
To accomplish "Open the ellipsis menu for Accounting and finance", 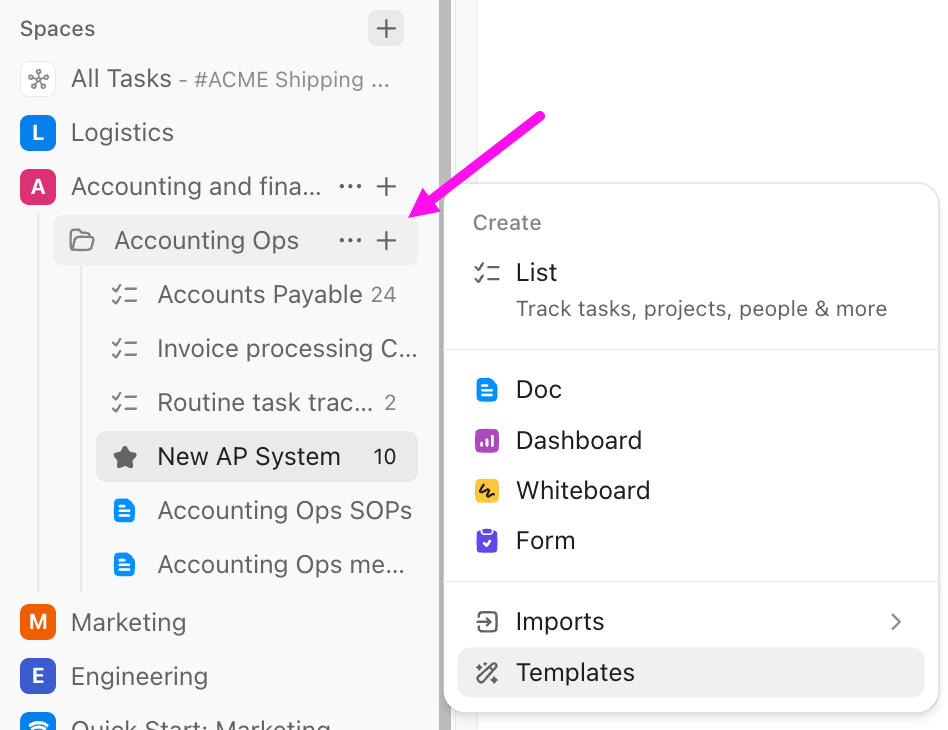I will pyautogui.click(x=350, y=186).
